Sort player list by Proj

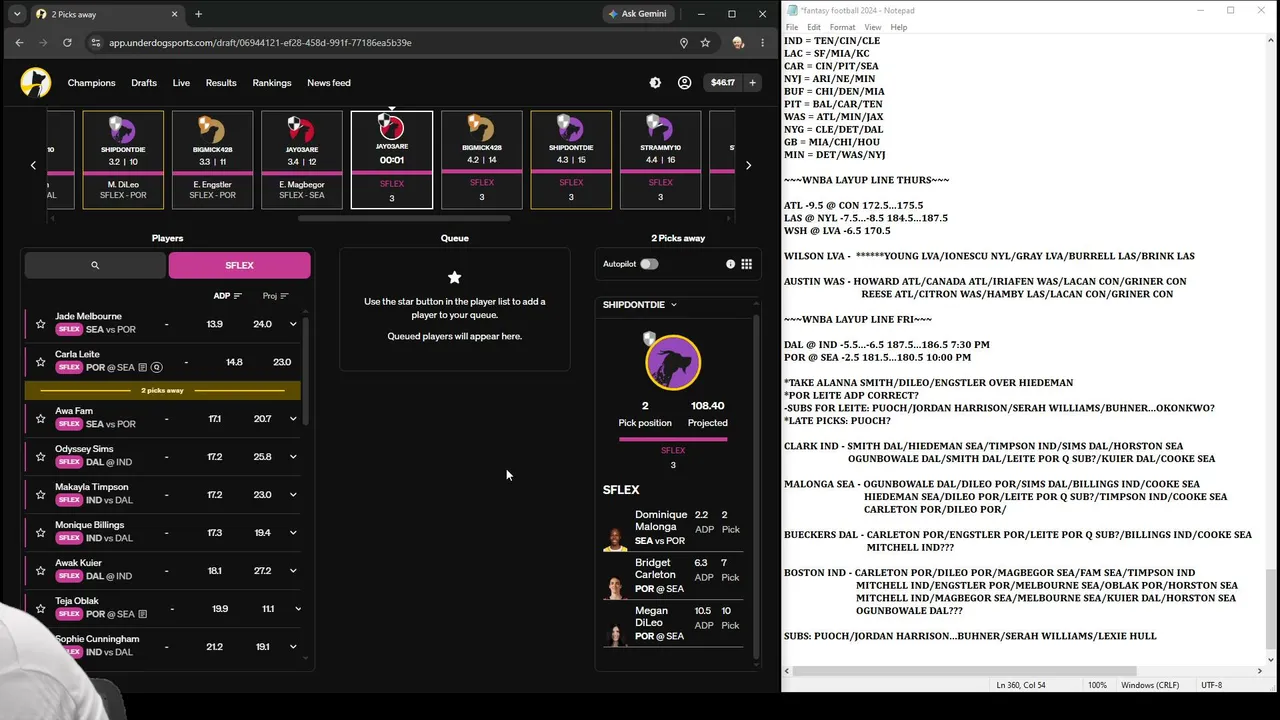click(275, 296)
